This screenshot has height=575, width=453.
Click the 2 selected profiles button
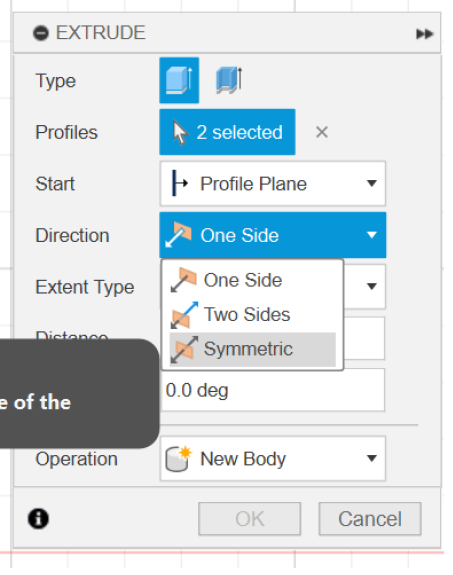click(x=227, y=132)
